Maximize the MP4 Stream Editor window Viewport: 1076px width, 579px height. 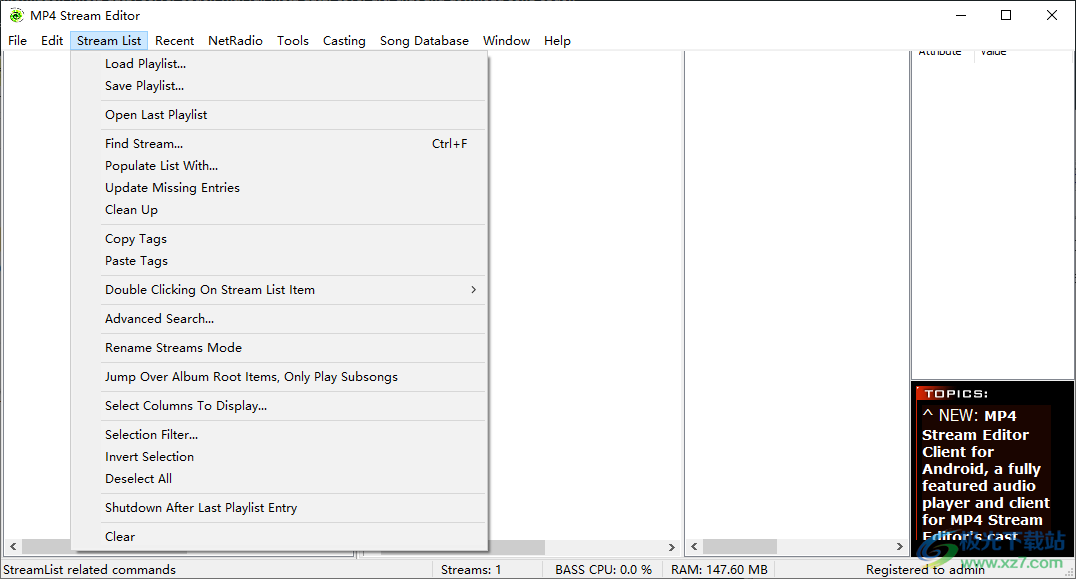[1006, 15]
